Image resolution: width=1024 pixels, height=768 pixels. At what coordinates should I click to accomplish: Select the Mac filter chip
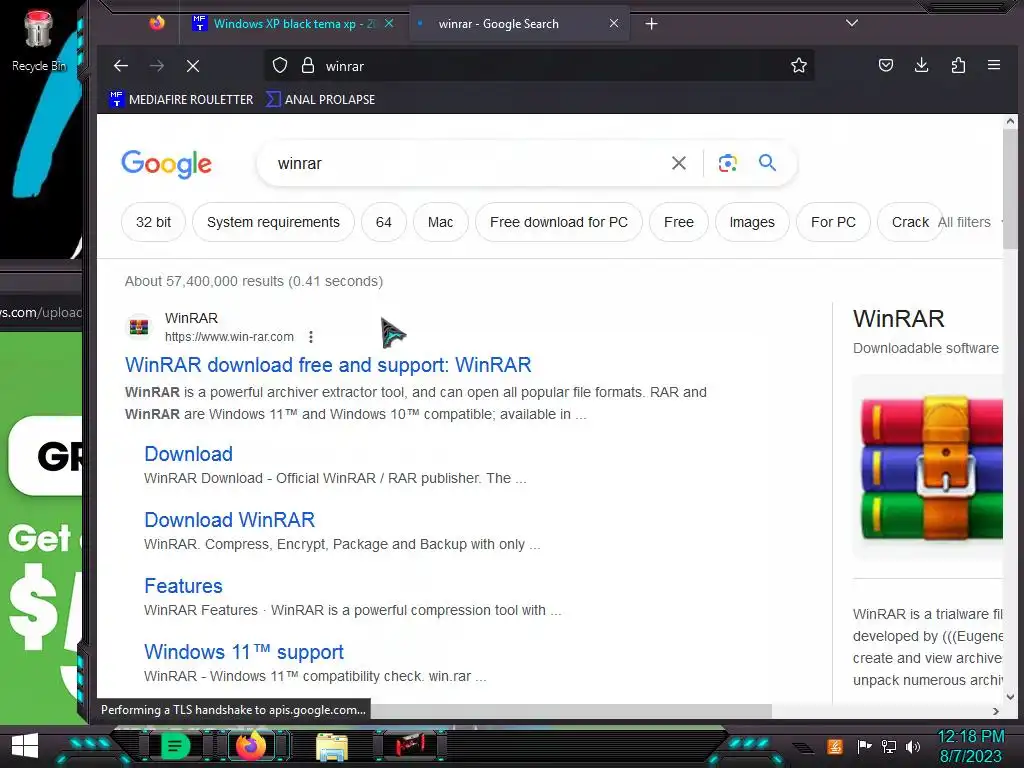click(440, 222)
